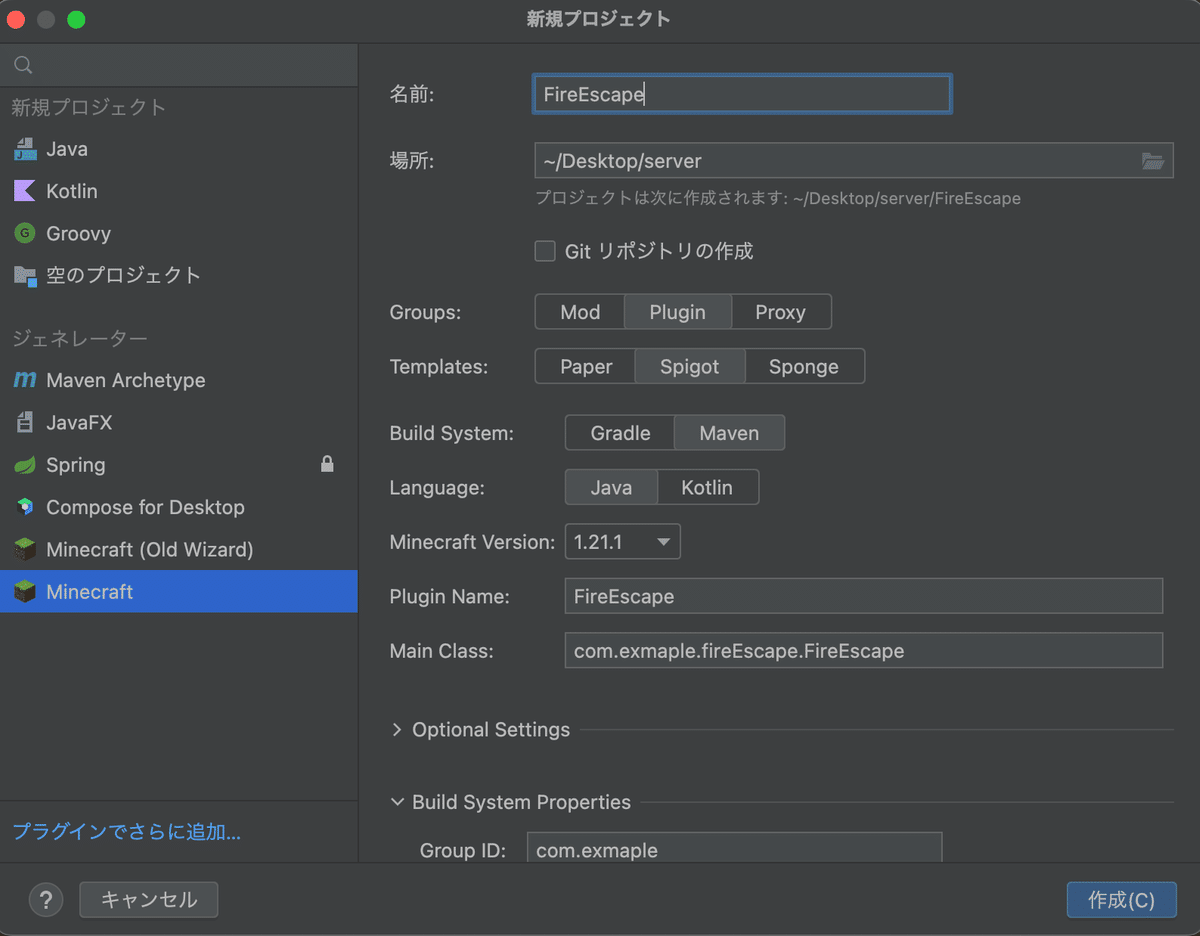Select Spring generator
This screenshot has height=936, width=1200.
coord(179,465)
